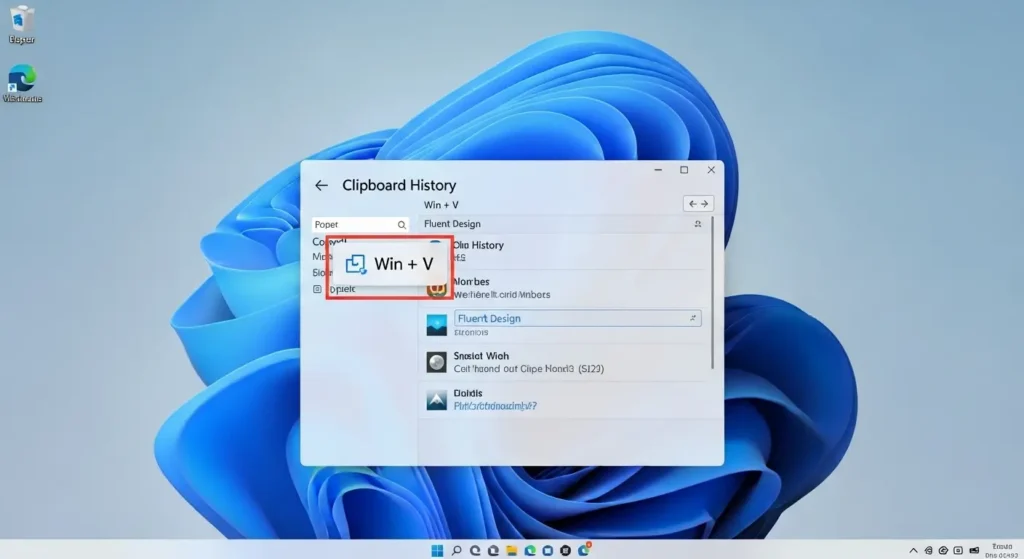Open the taskbar clock and date
Screen dimensions: 1024x559
point(1002,551)
